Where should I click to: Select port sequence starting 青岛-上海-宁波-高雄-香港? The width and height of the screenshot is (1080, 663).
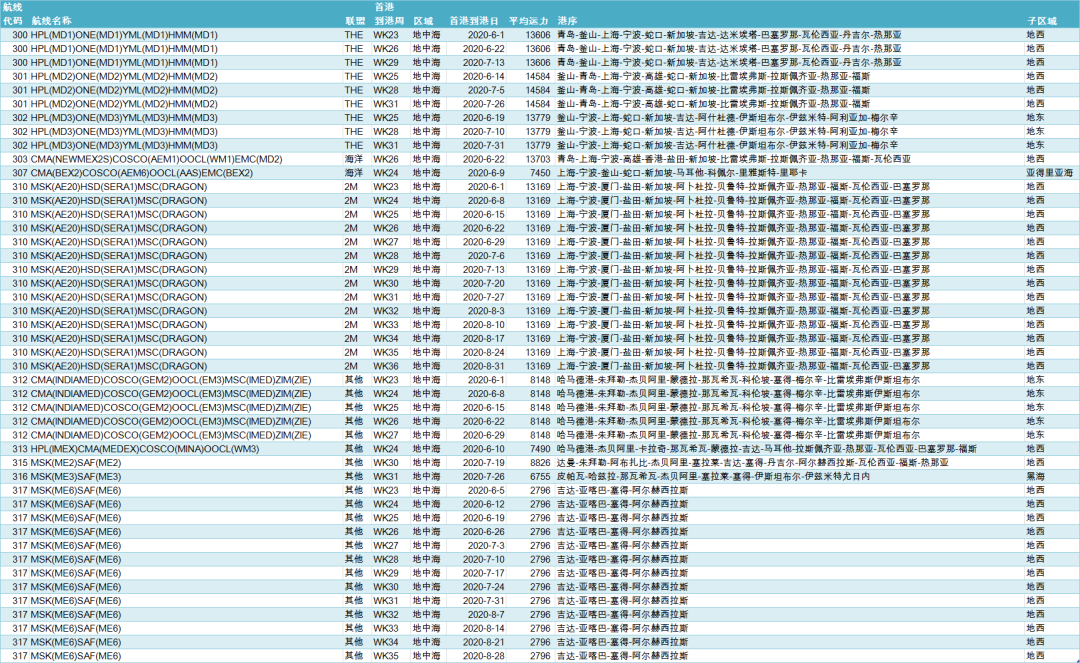[734, 159]
